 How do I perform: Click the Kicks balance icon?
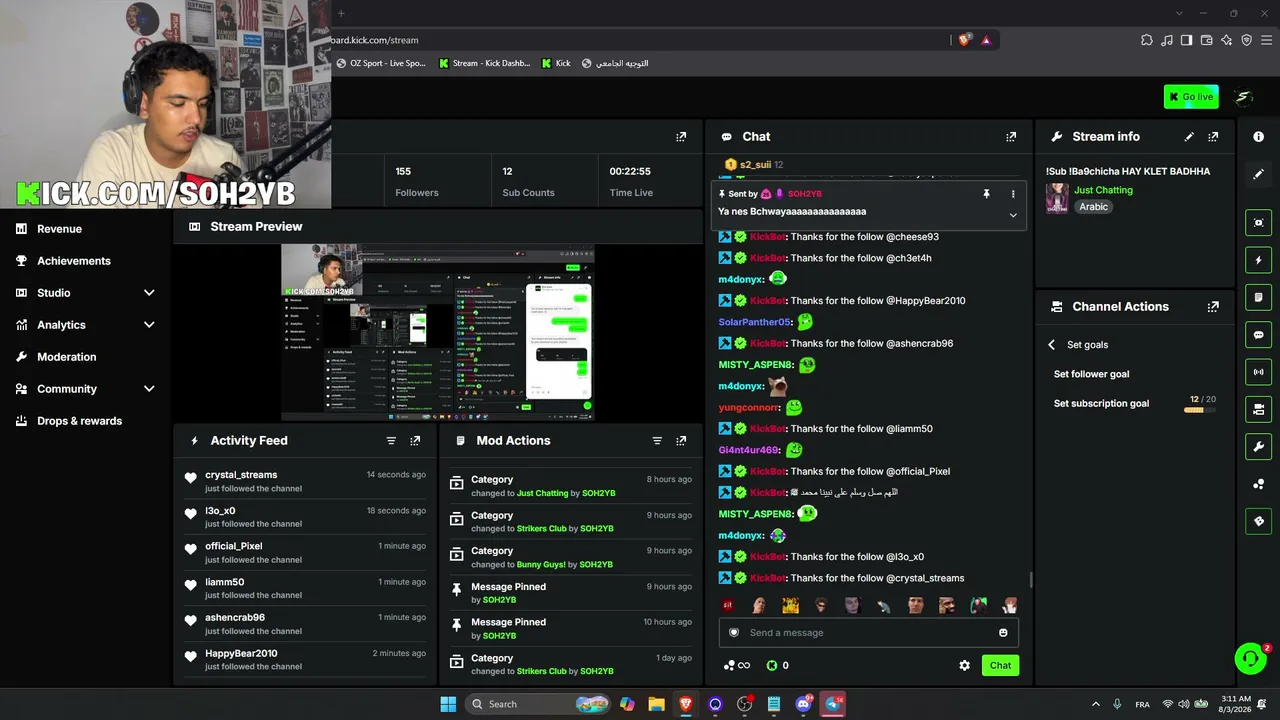click(x=772, y=666)
